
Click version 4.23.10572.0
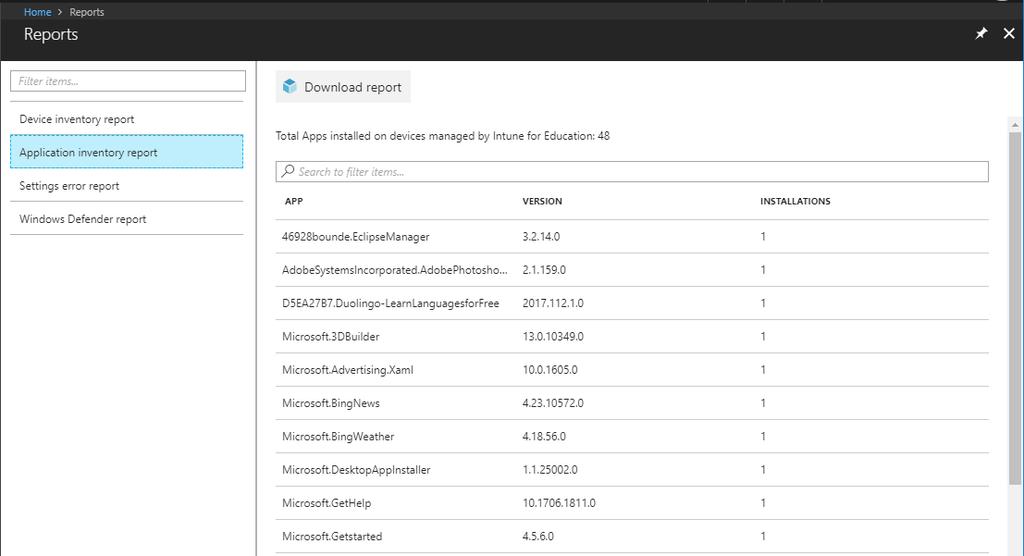click(553, 403)
